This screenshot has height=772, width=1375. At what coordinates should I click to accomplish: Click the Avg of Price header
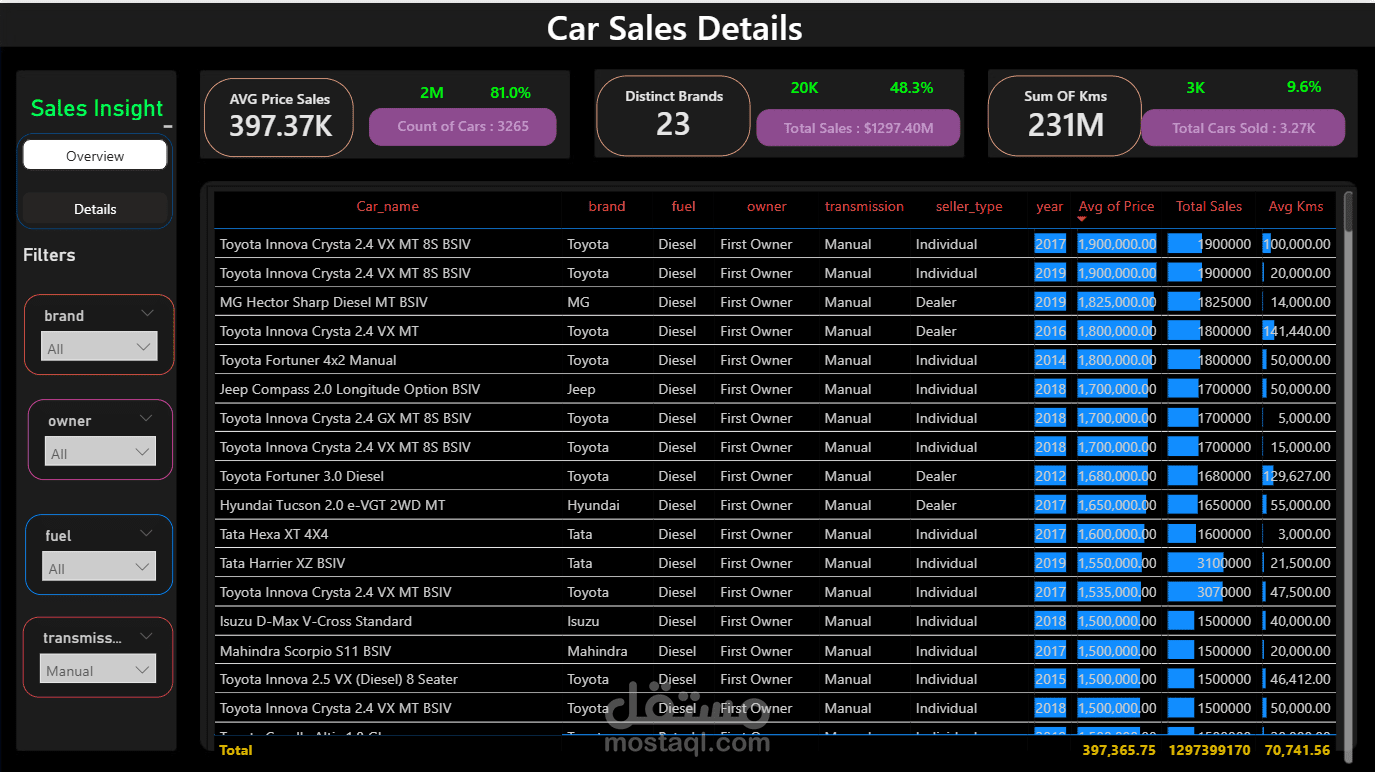coord(1116,206)
